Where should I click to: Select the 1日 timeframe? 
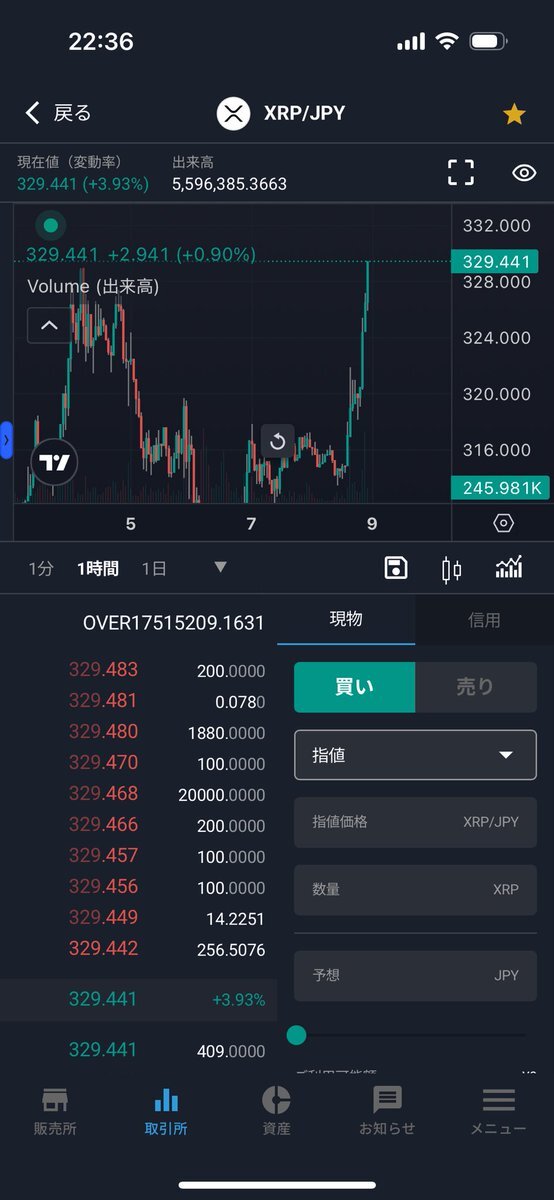point(153,569)
